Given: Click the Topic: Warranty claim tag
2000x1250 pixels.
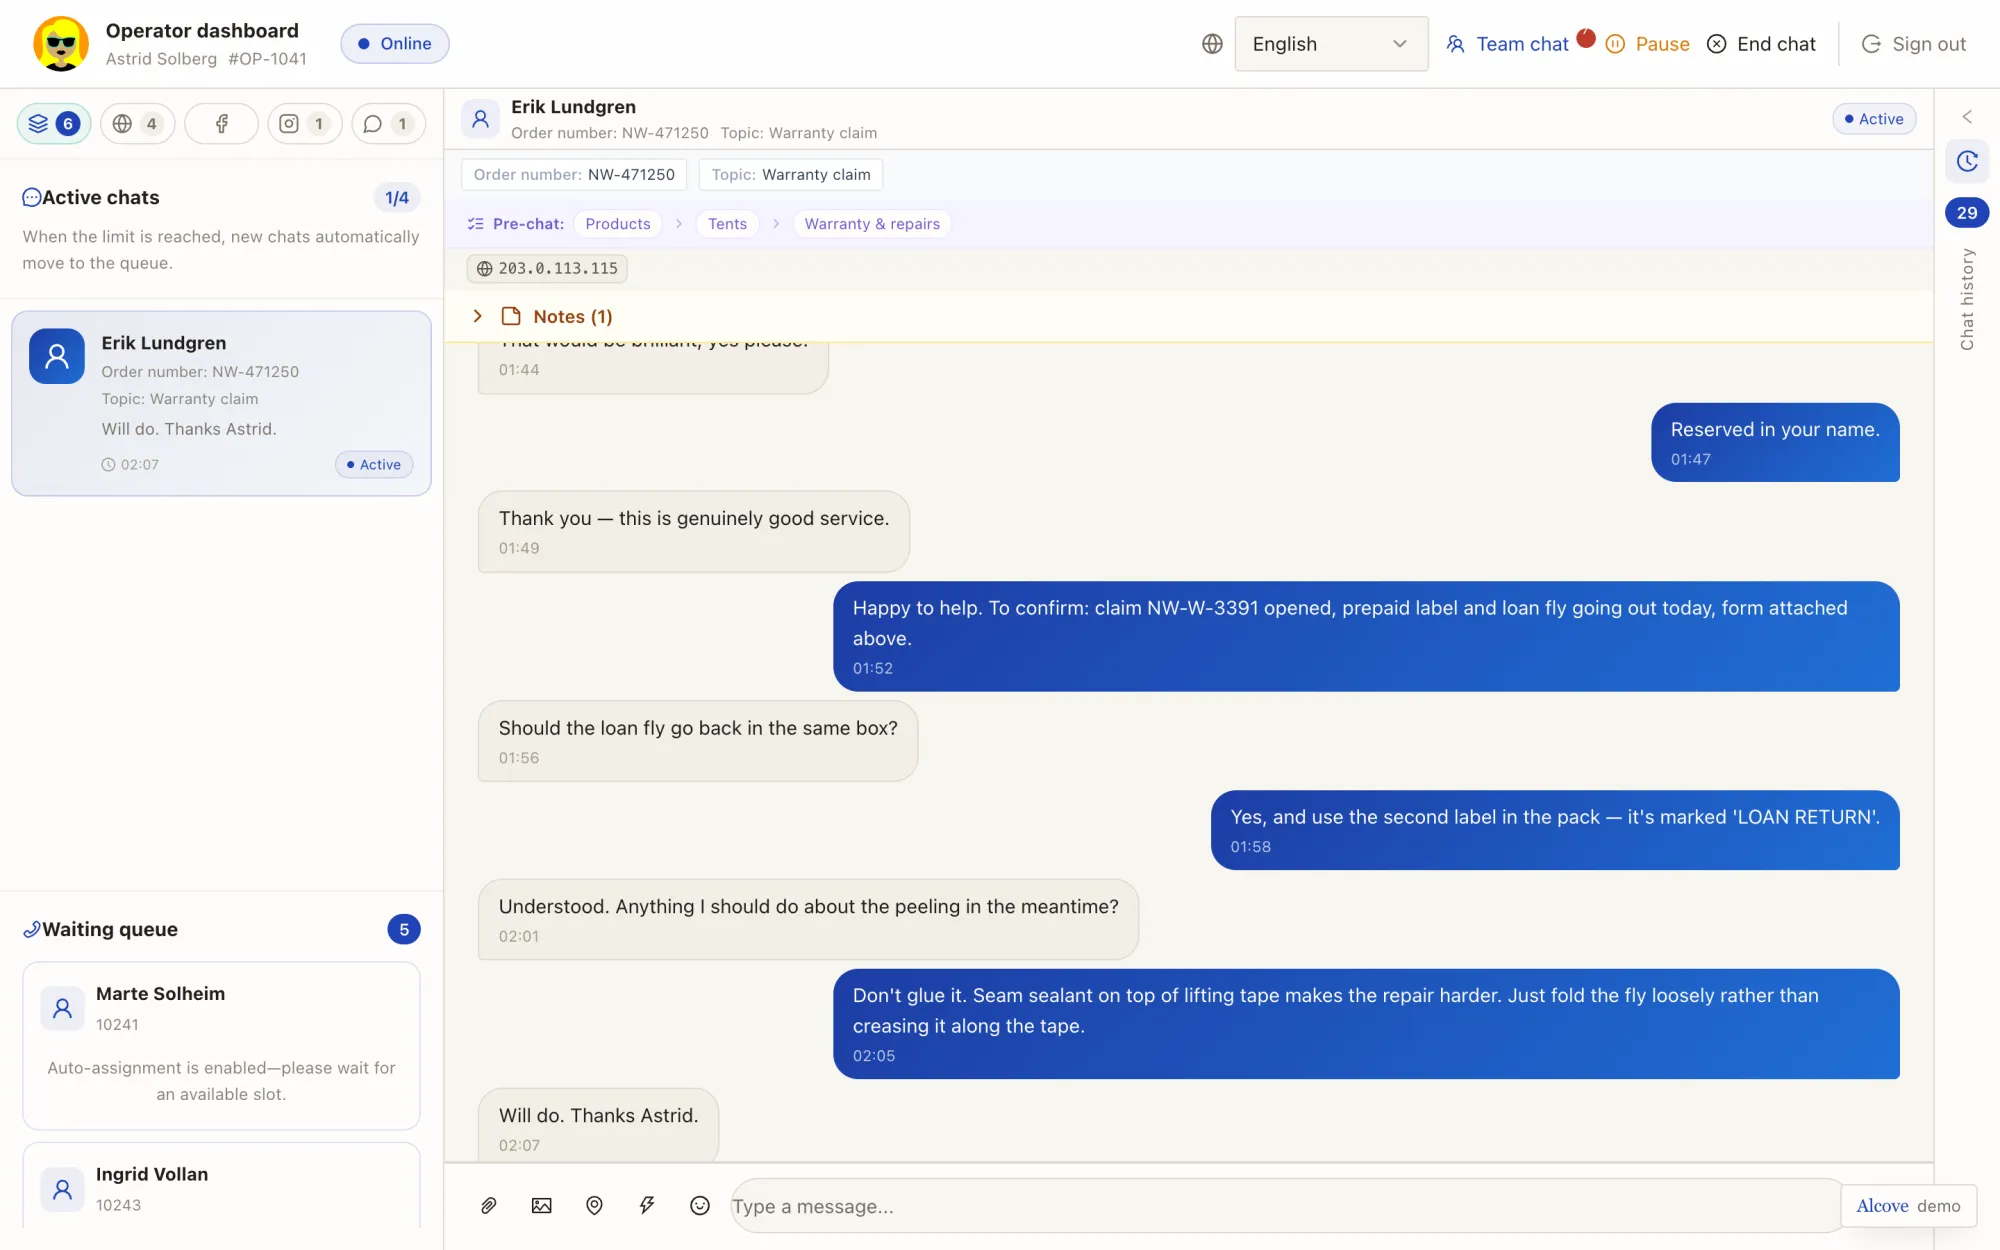Looking at the screenshot, I should click(x=791, y=174).
